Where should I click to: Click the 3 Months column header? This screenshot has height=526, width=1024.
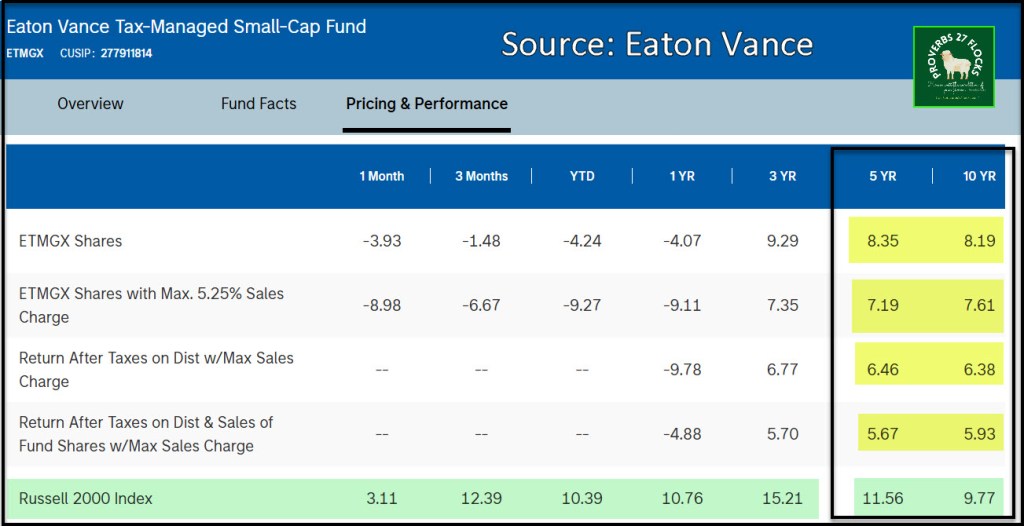(481, 176)
